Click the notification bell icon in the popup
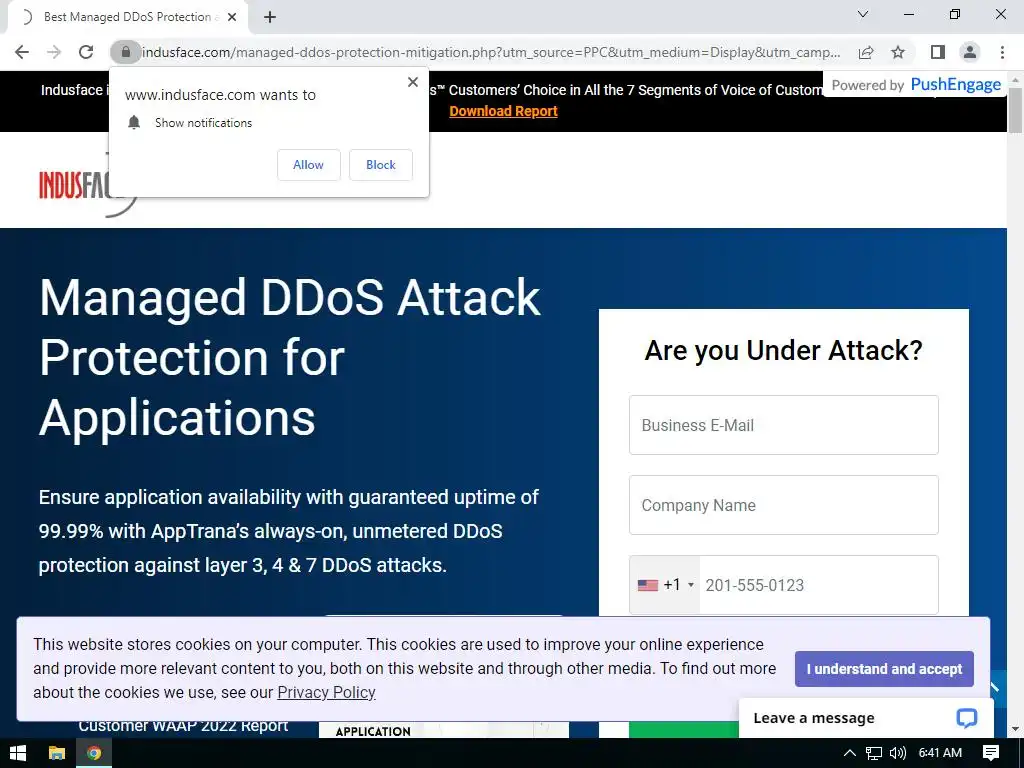This screenshot has width=1024, height=768. click(134, 122)
